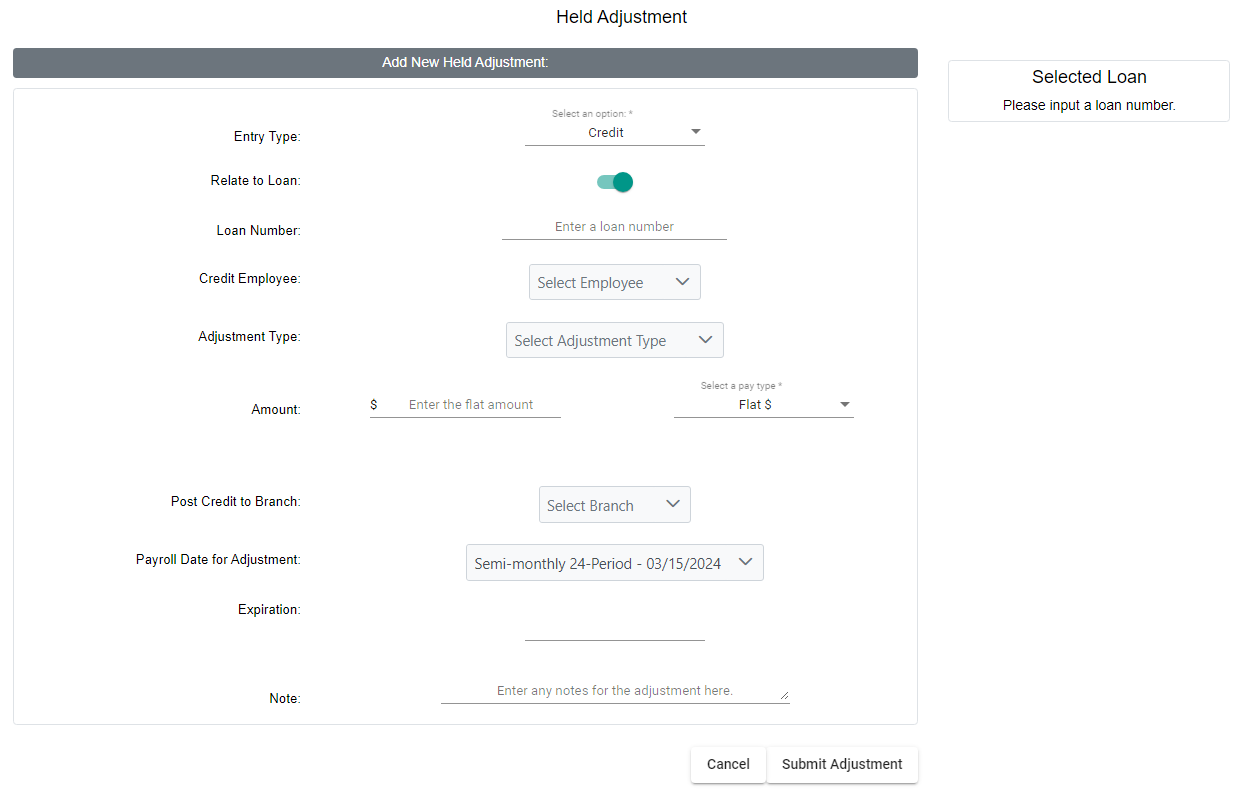
Task: Click the Cancel button
Action: 728,764
